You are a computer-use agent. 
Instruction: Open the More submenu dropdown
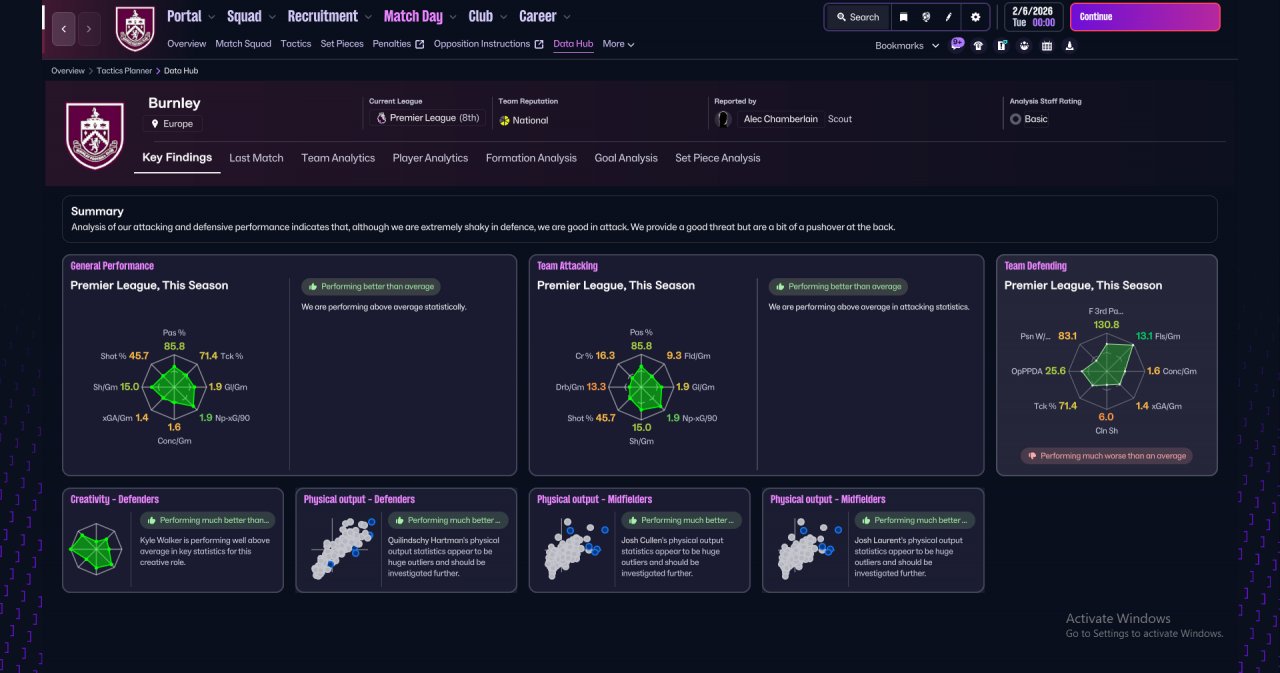pyautogui.click(x=618, y=44)
